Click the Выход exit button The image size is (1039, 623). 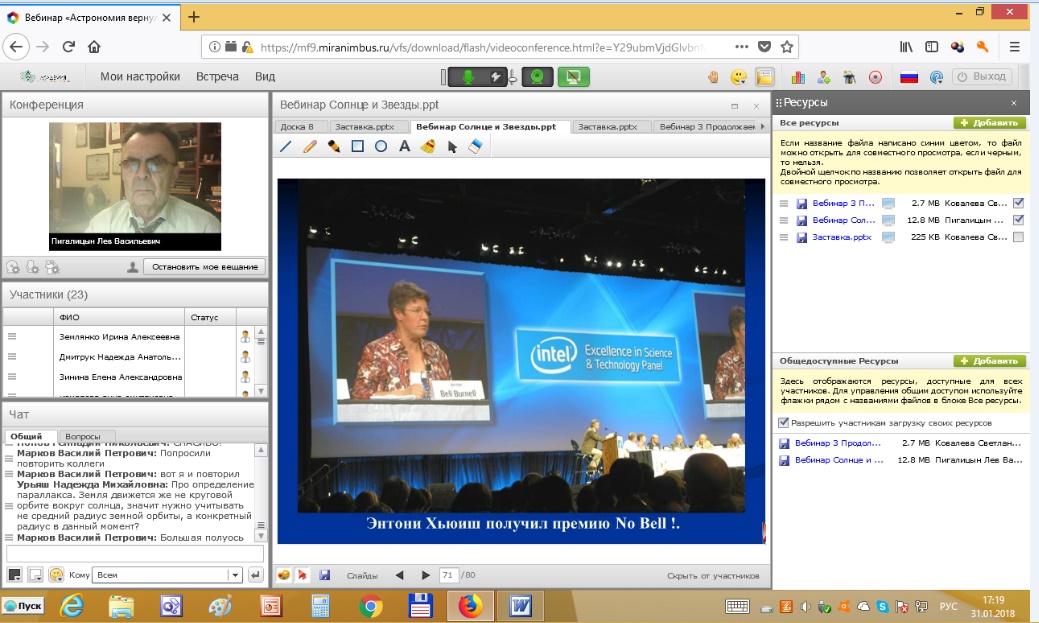pyautogui.click(x=982, y=77)
